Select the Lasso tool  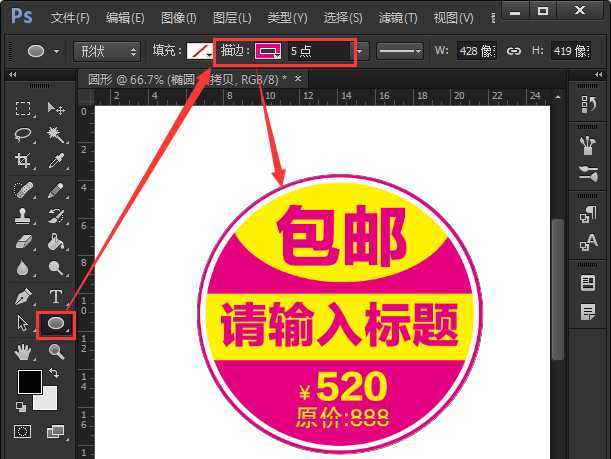[23, 134]
